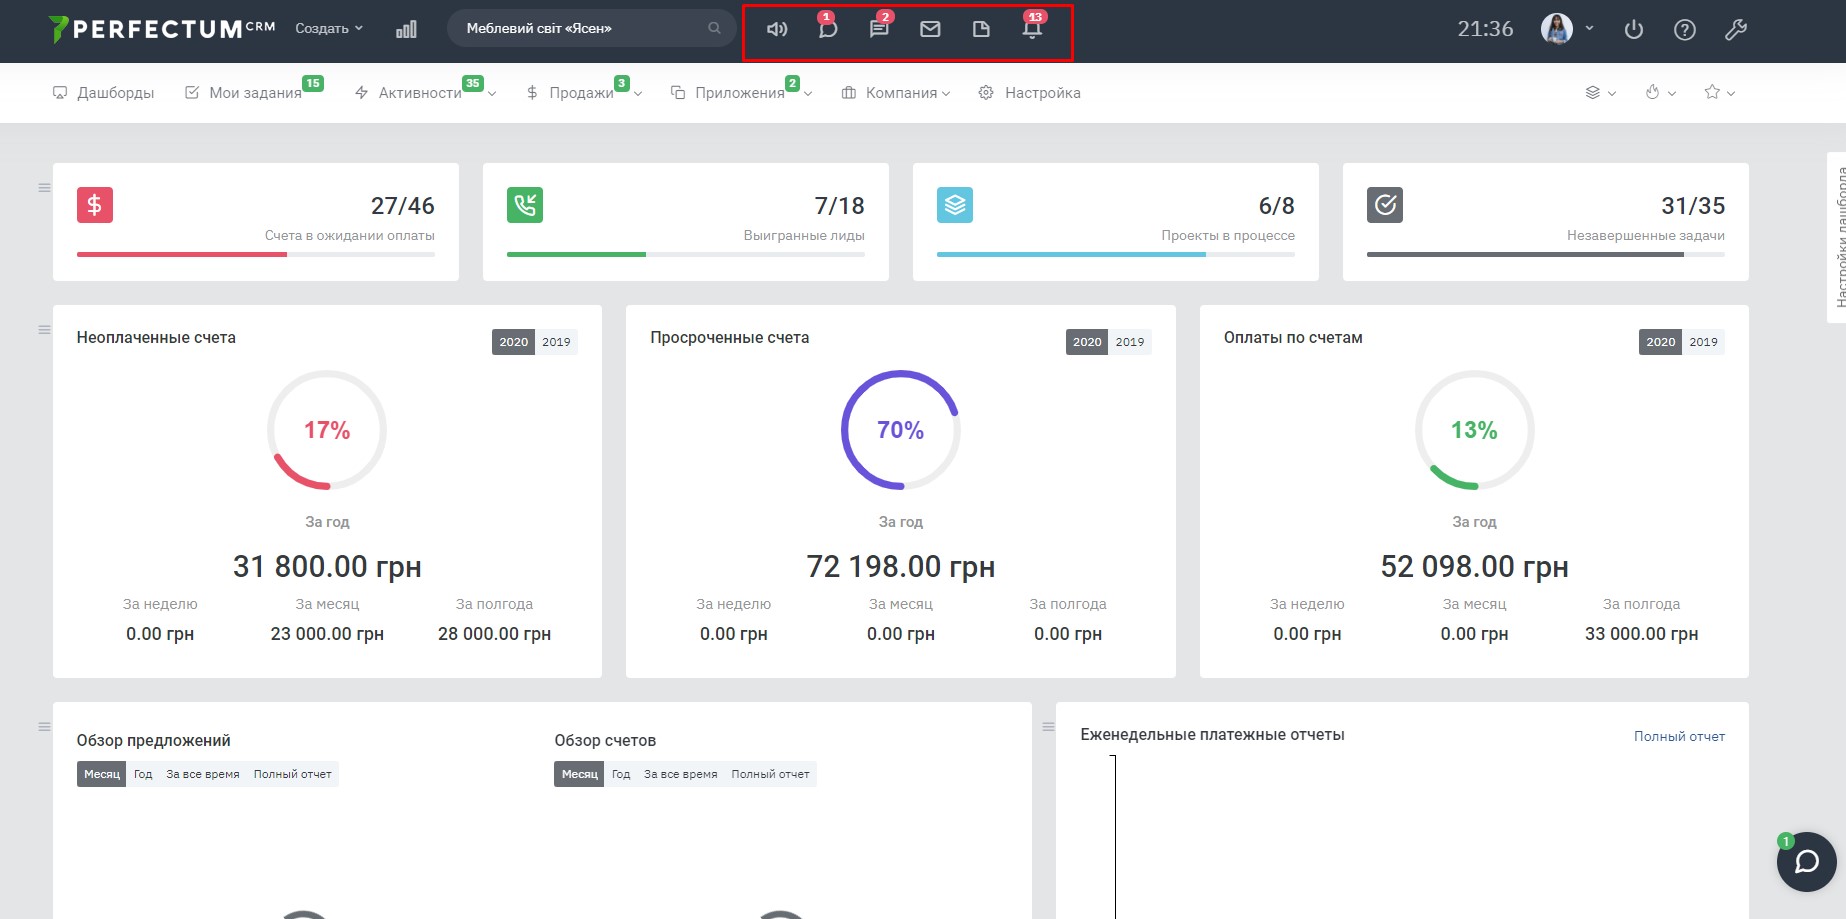This screenshot has height=919, width=1846.
Task: Open Полный отчет link for weekly payments
Action: pyautogui.click(x=1679, y=736)
